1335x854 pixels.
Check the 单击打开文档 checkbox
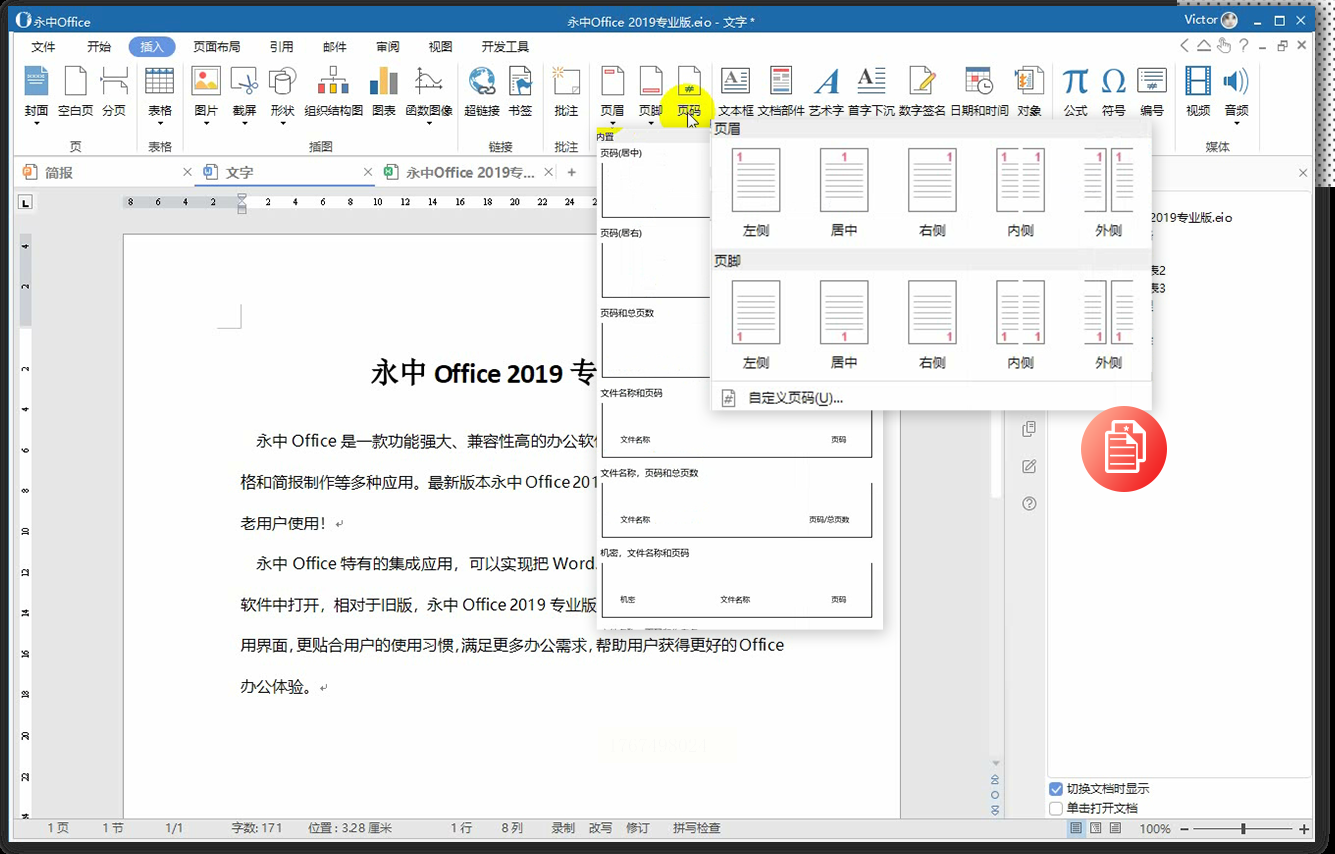pyautogui.click(x=1056, y=808)
